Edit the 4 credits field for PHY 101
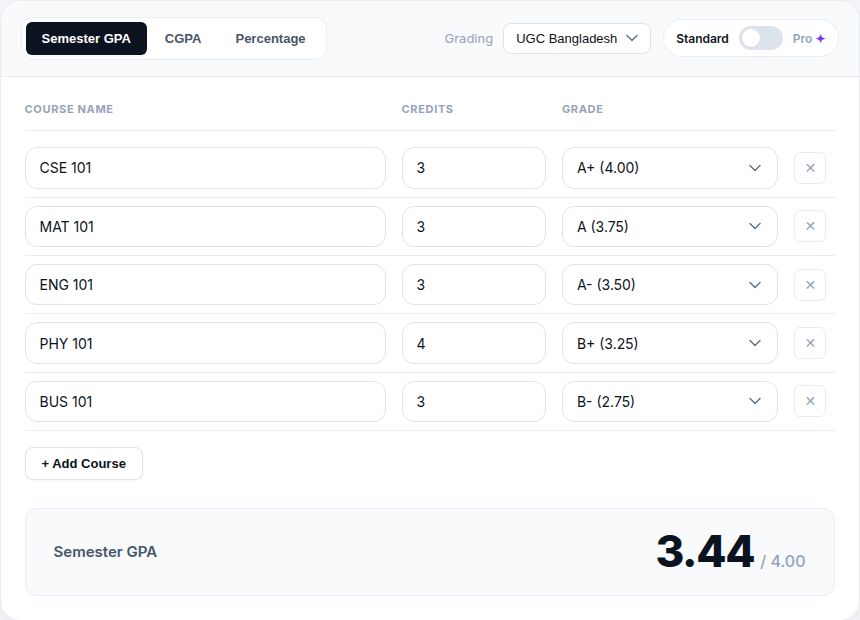 [x=474, y=343]
